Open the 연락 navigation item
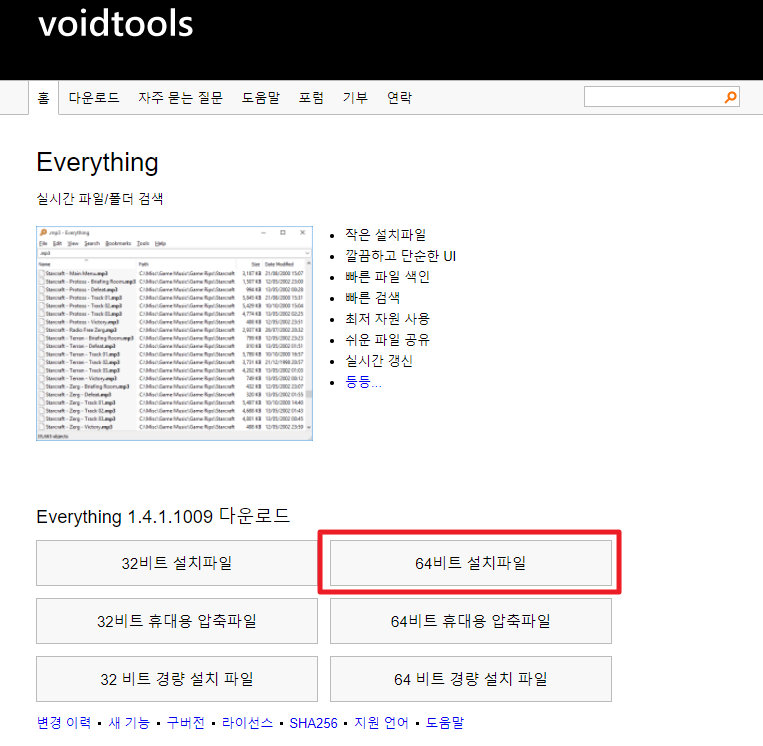The image size is (763, 746). pos(399,98)
